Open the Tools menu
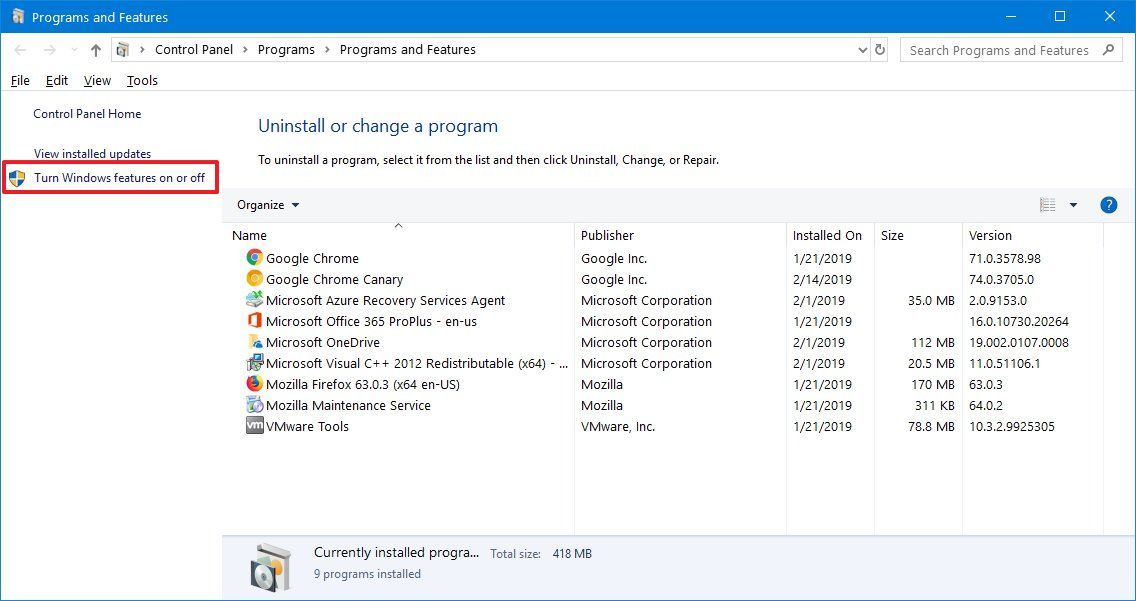1136x601 pixels. 141,81
